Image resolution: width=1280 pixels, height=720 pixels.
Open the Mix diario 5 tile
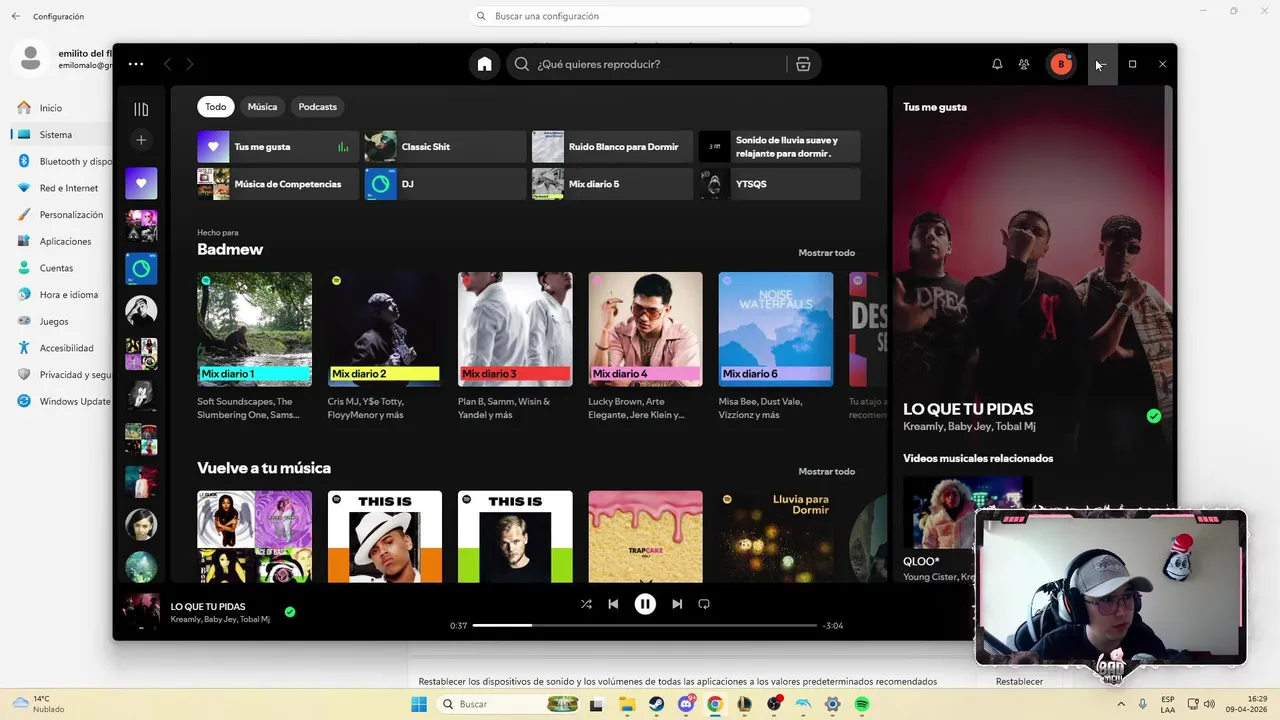(x=612, y=184)
